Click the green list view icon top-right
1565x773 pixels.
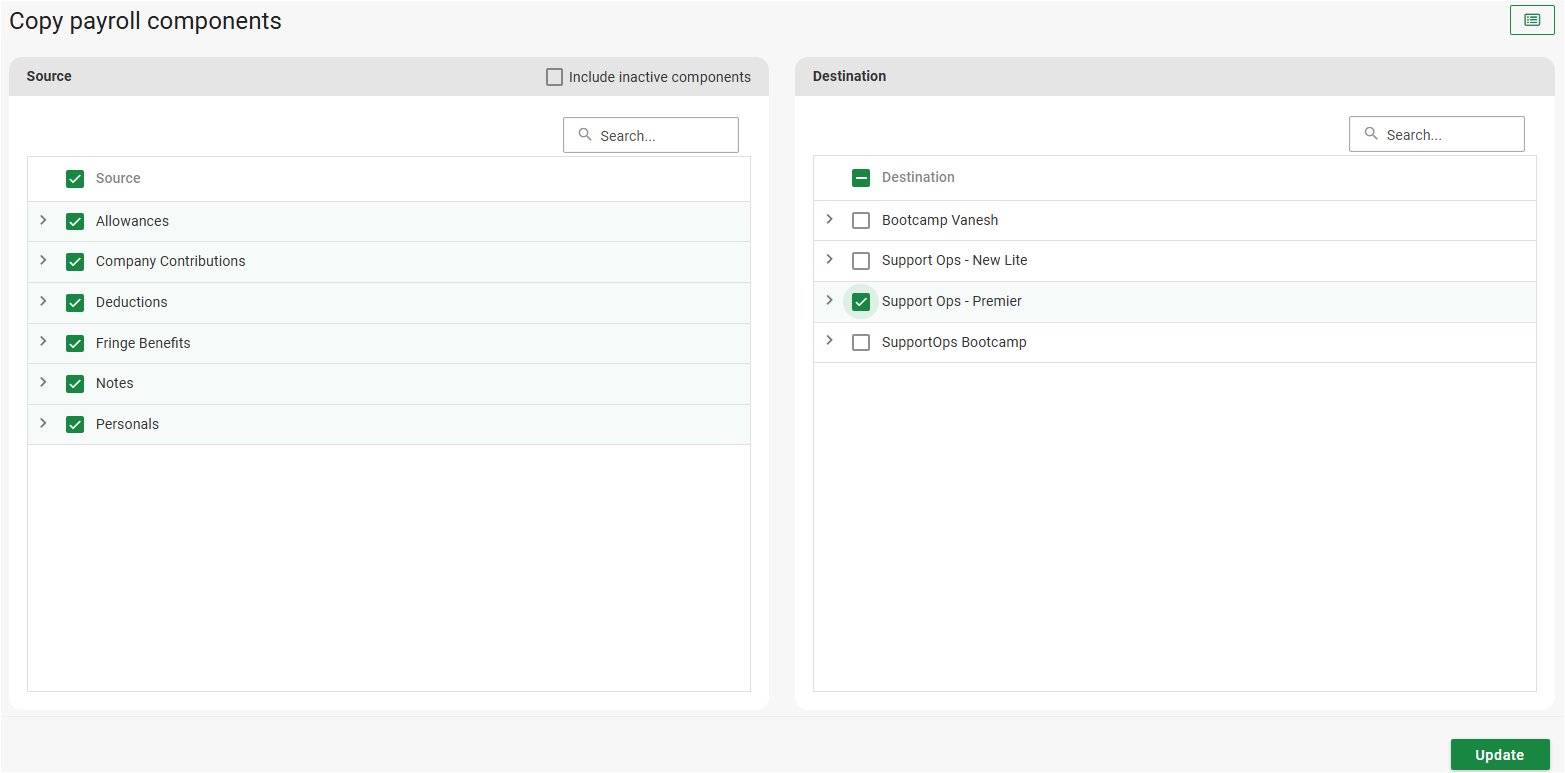coord(1531,20)
